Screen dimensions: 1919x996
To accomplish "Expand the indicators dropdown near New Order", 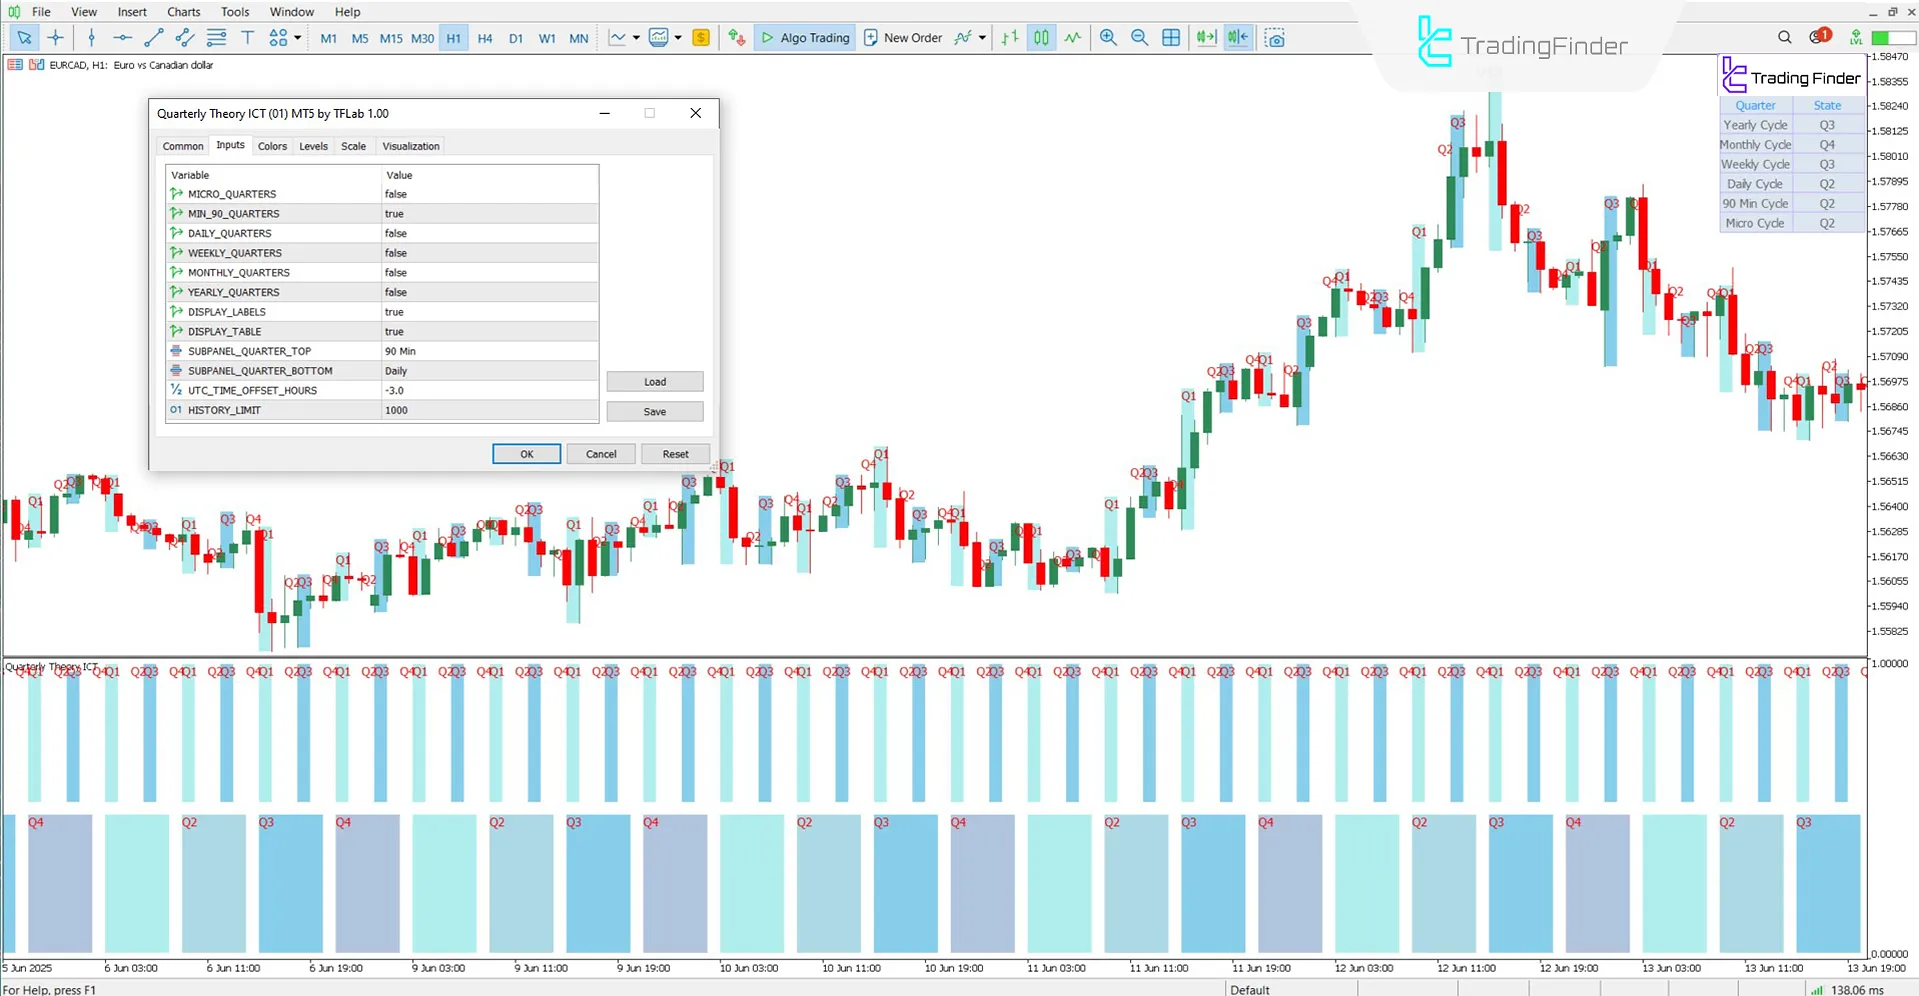I will [x=980, y=37].
